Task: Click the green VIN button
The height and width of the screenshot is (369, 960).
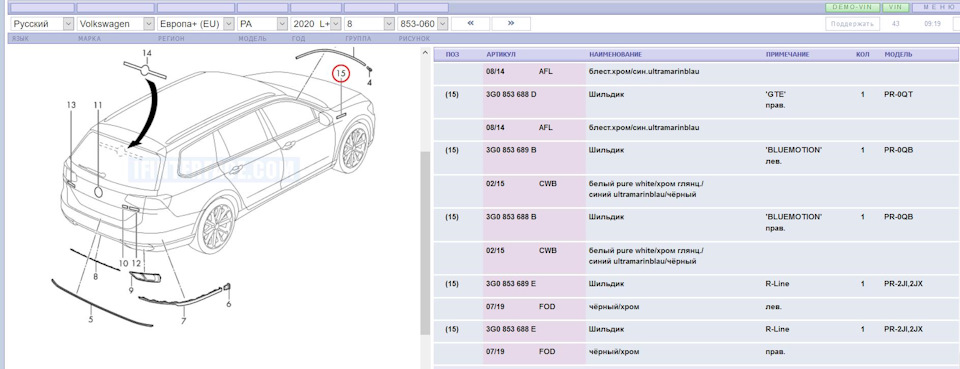Action: (895, 7)
